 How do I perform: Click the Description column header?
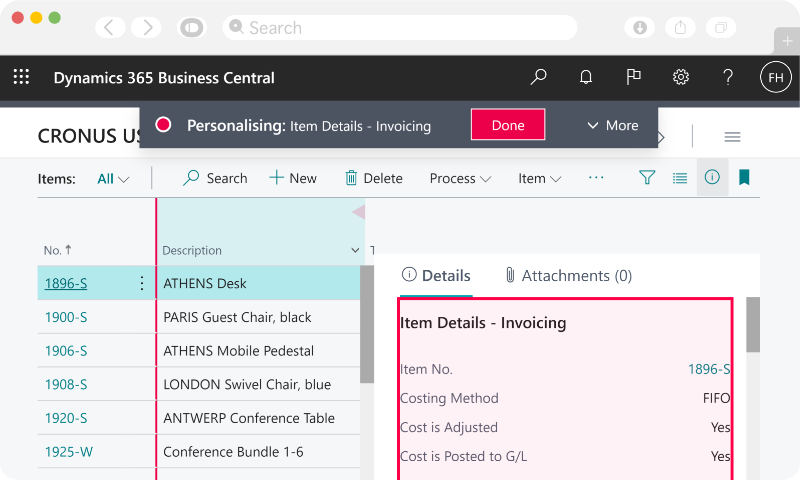(x=192, y=250)
